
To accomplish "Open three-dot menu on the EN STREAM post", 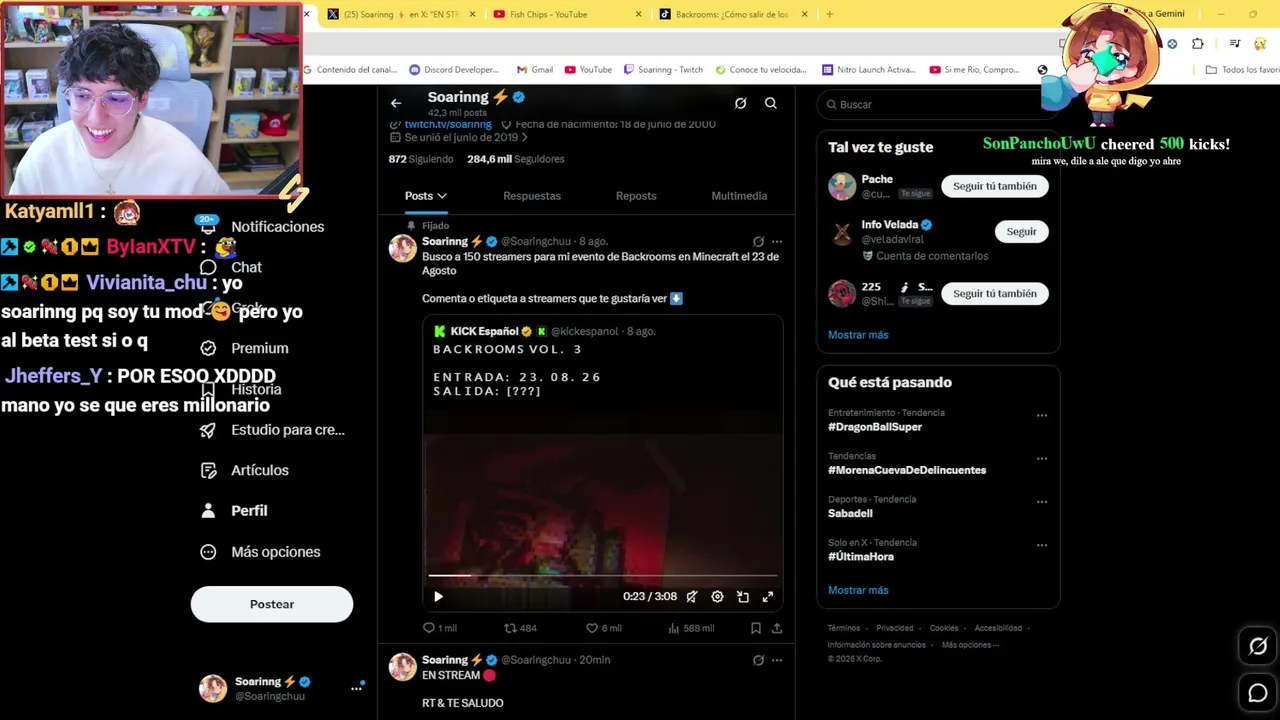I will pyautogui.click(x=777, y=660).
